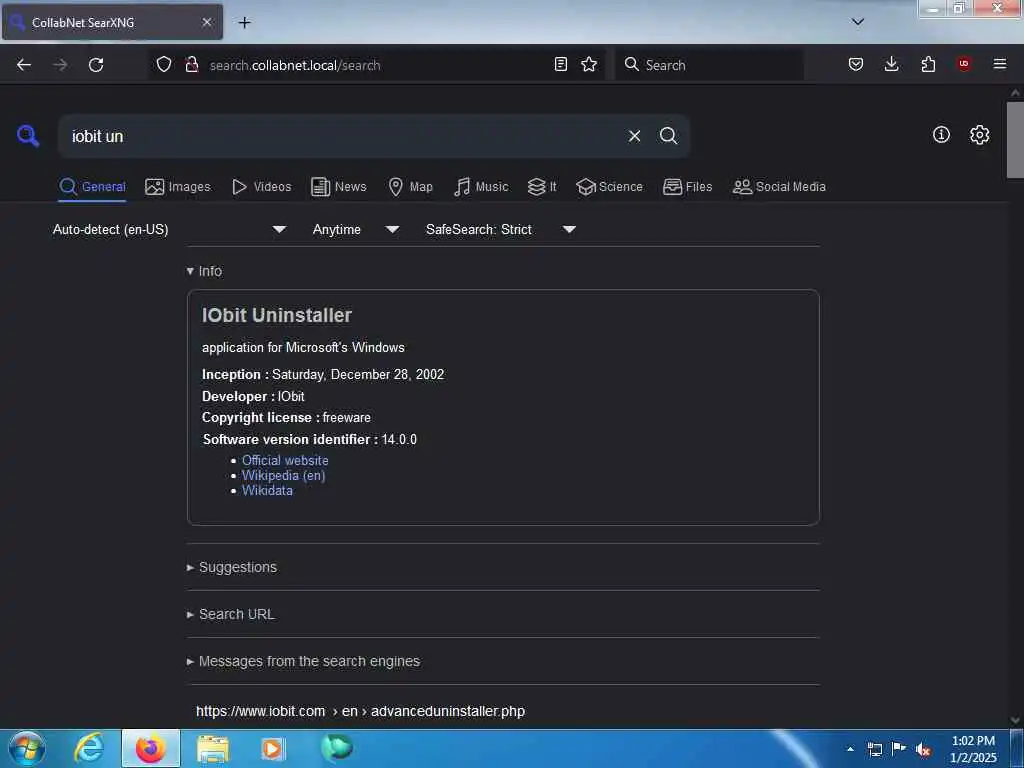Viewport: 1024px width, 768px height.
Task: Show hidden system tray icons
Action: click(x=850, y=749)
